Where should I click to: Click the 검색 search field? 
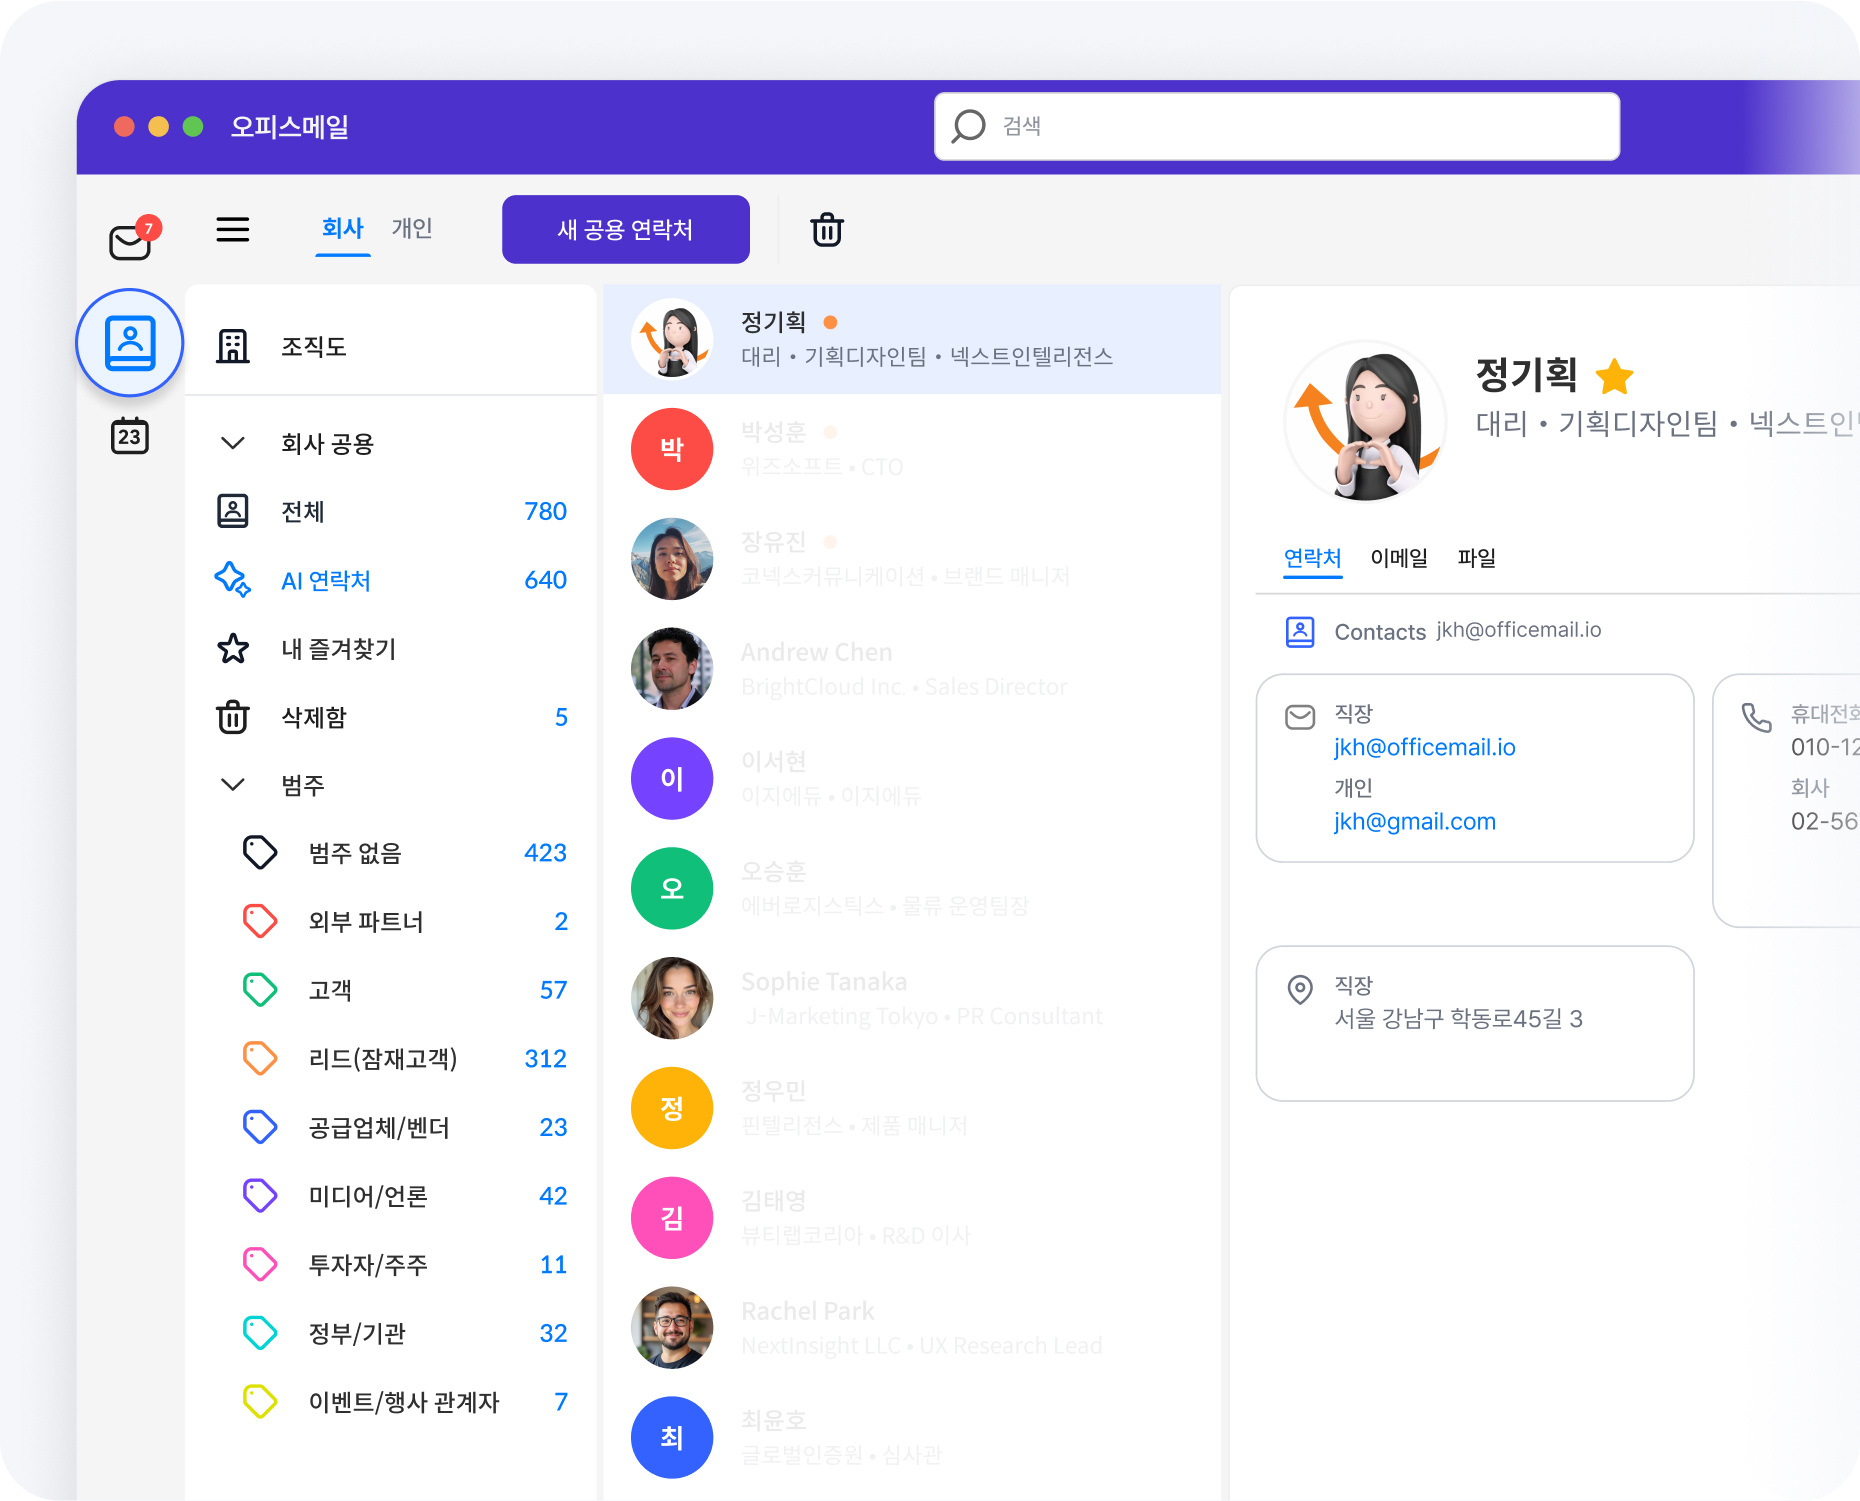[1276, 127]
